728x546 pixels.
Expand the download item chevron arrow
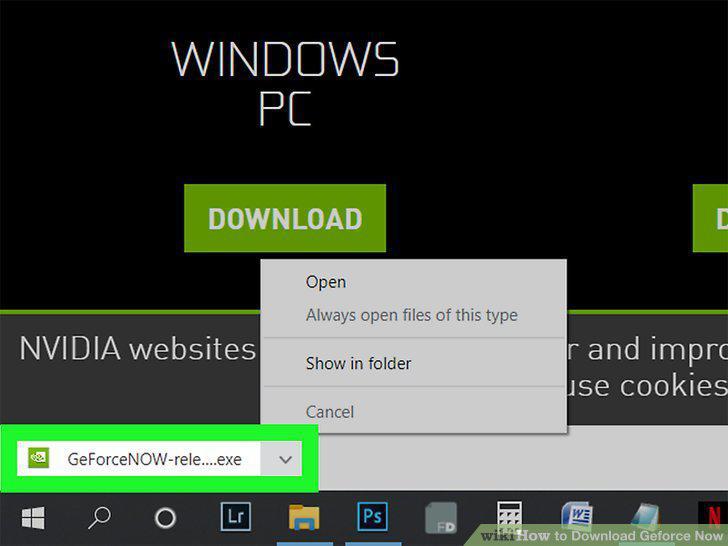point(285,459)
